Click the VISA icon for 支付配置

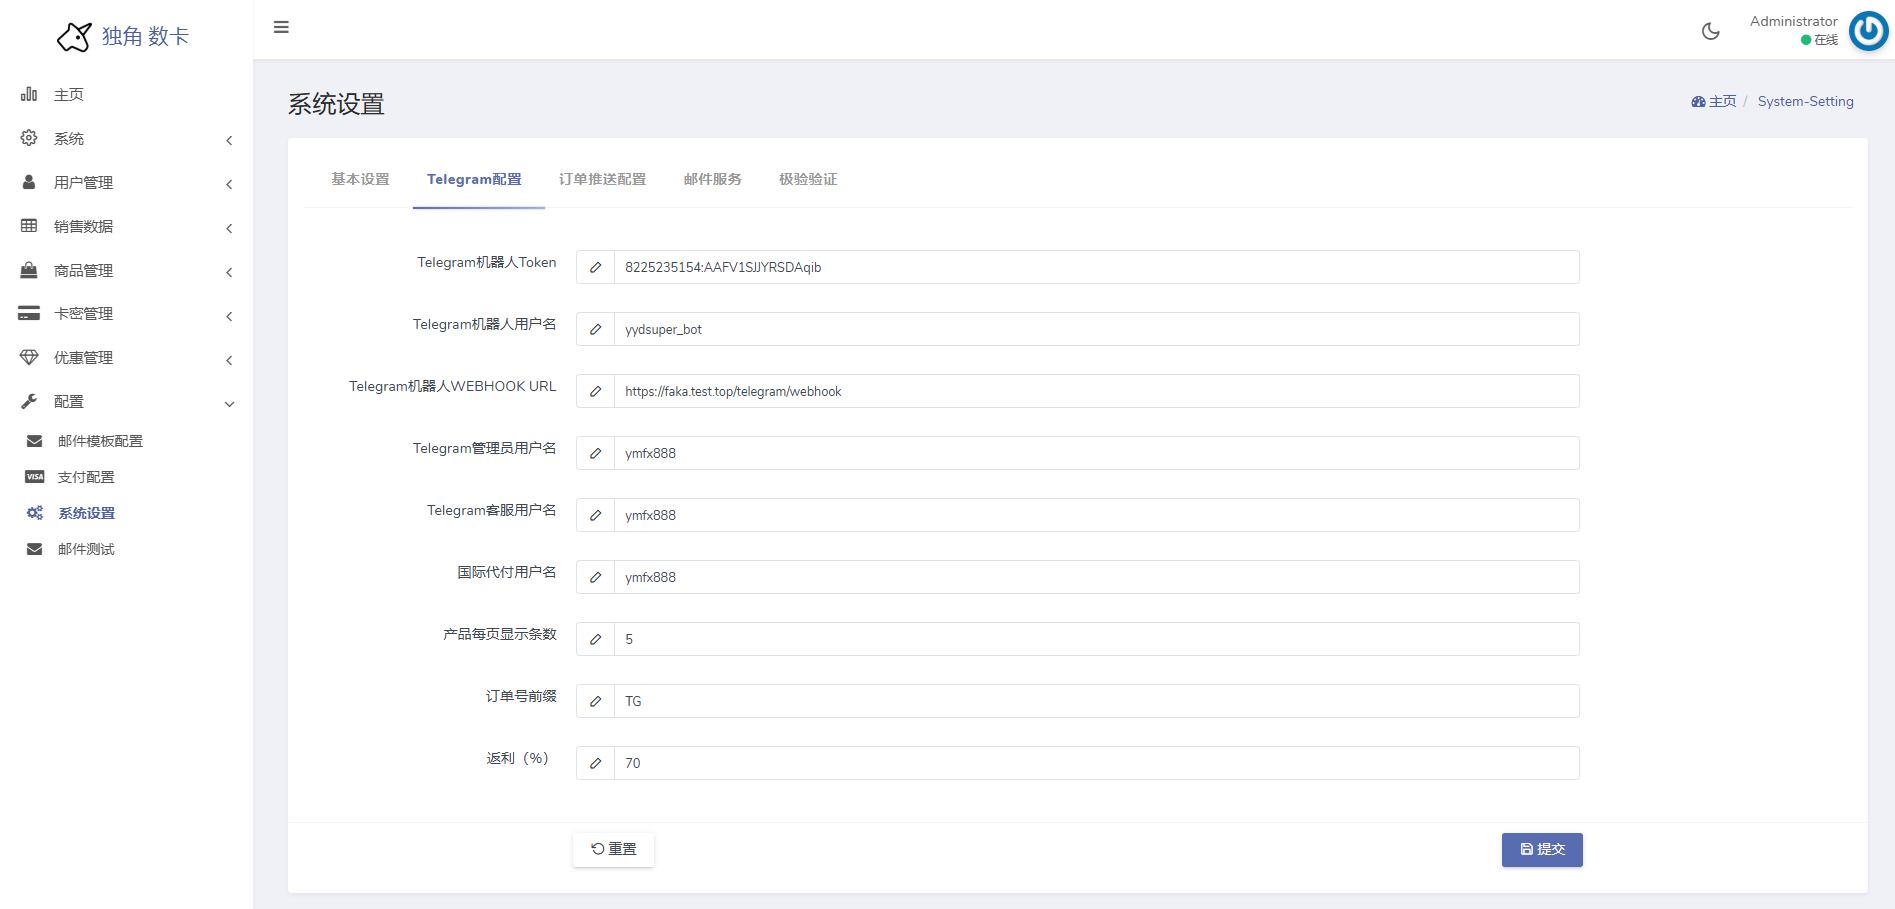click(x=35, y=477)
